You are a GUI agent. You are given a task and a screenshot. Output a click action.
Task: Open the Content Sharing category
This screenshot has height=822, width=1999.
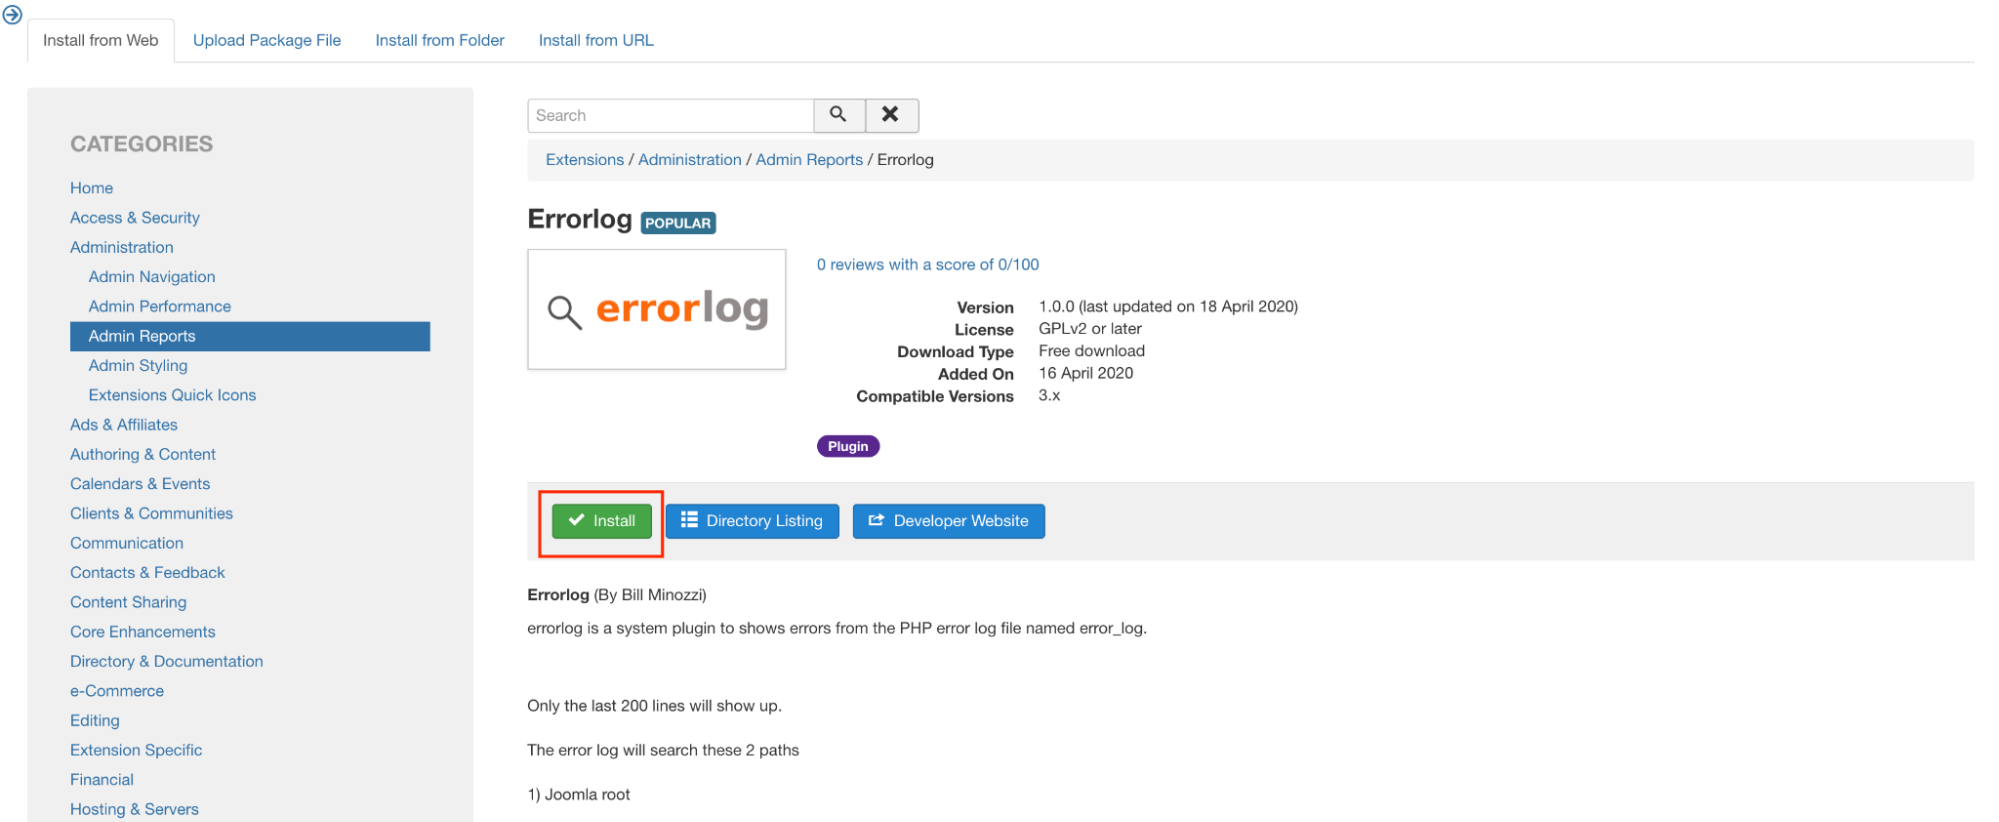point(128,602)
